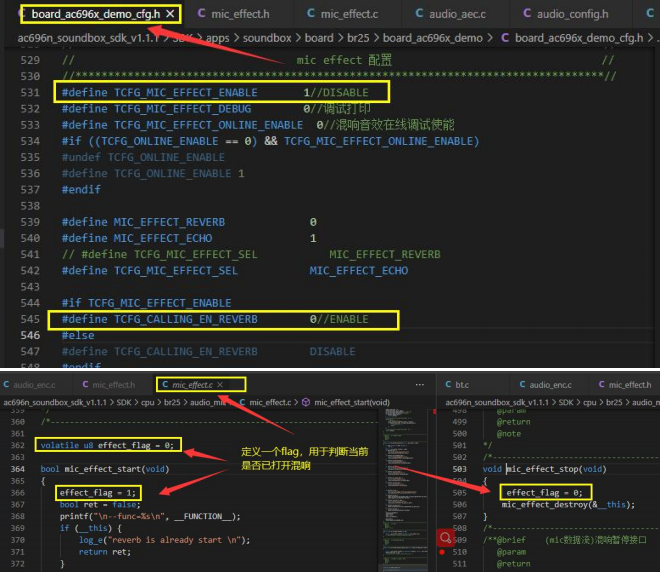Click line number 362 in the gutter

18,445
